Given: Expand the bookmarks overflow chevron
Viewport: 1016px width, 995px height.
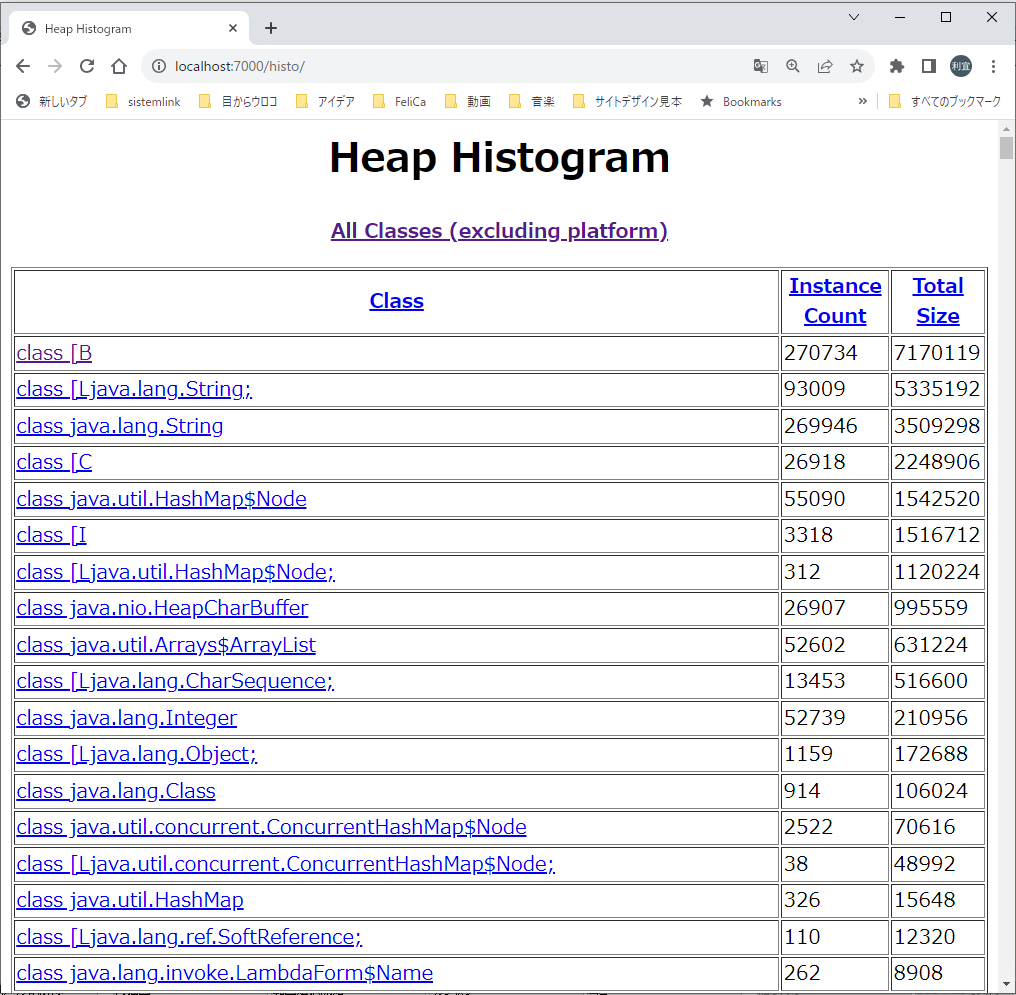Looking at the screenshot, I should pyautogui.click(x=862, y=101).
